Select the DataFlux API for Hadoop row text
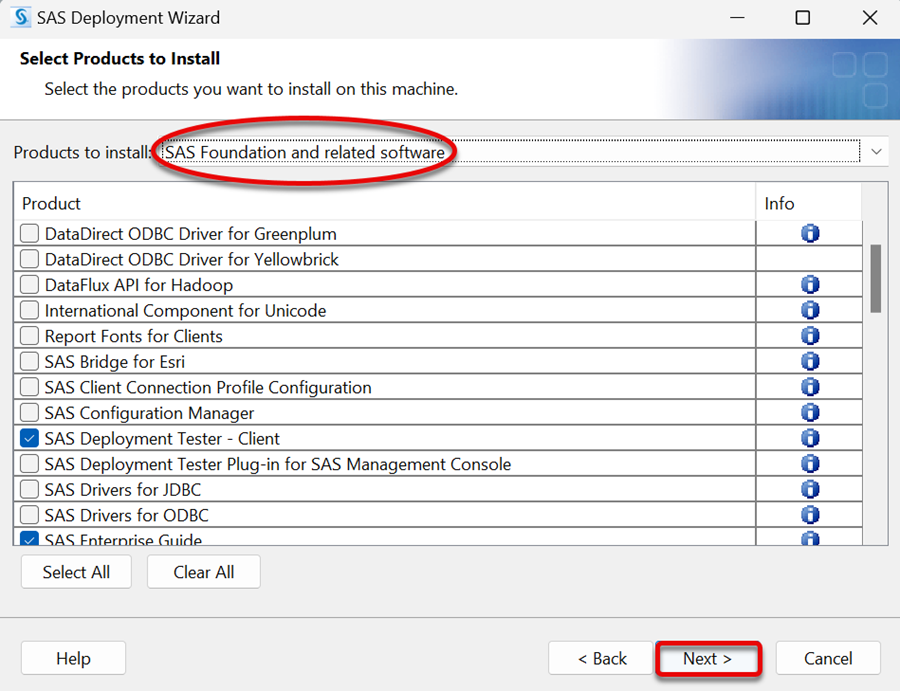The image size is (900, 691). 139,285
